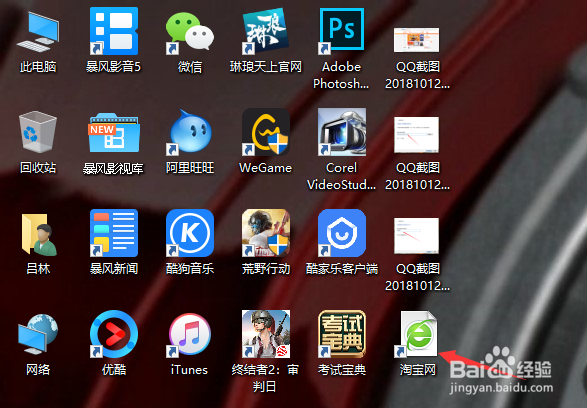The height and width of the screenshot is (408, 587).
Task: Click the Corel VideoStudio icon
Action: 341,132
